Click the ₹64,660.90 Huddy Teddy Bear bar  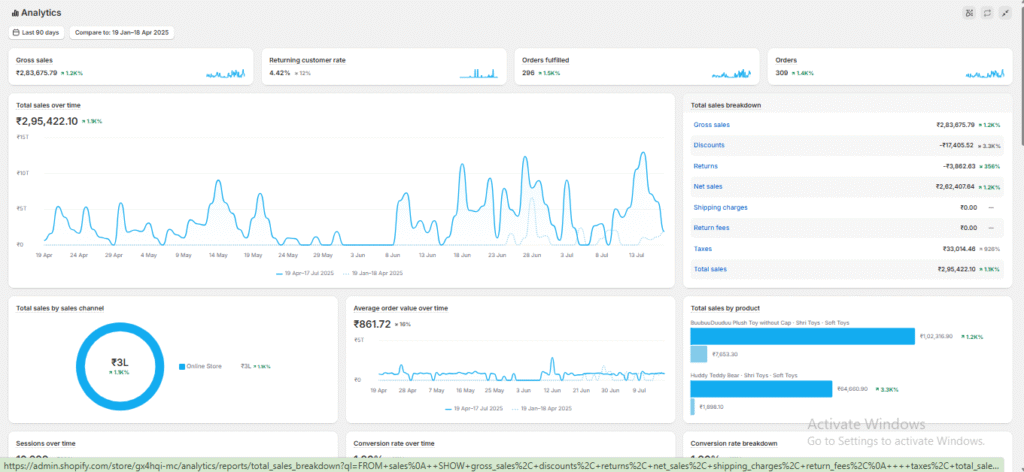click(761, 389)
